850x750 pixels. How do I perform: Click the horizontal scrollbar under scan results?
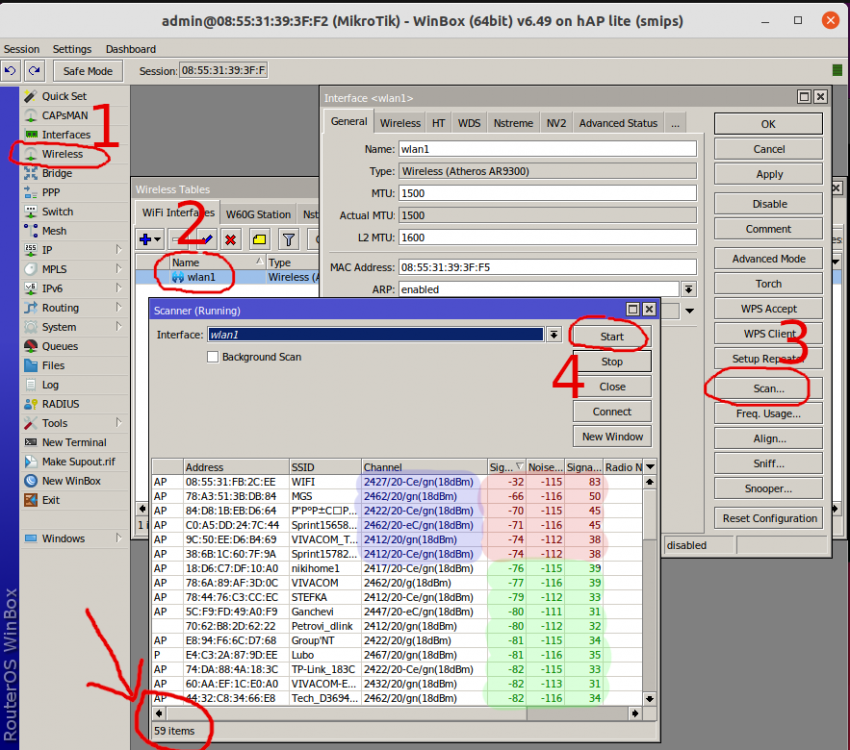(x=400, y=715)
